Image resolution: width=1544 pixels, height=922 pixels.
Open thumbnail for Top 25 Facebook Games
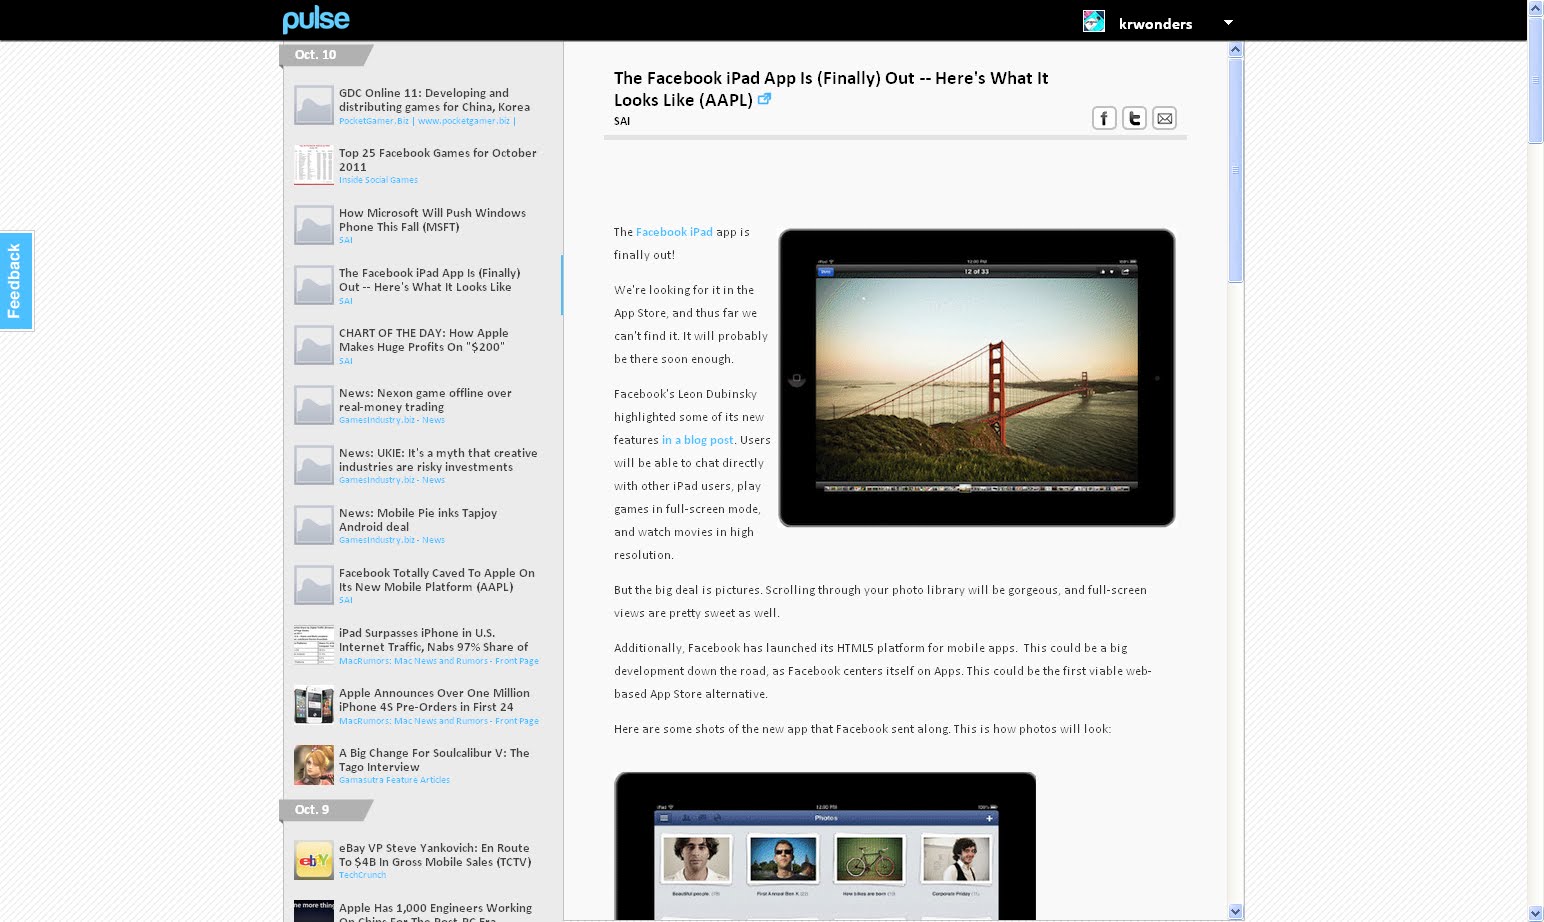[314, 165]
